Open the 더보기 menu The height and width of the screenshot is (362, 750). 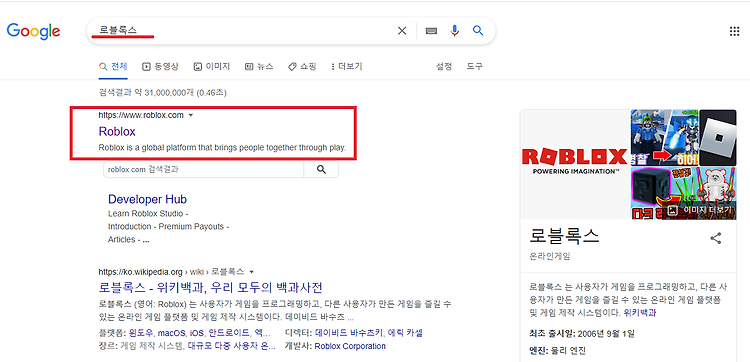347,66
